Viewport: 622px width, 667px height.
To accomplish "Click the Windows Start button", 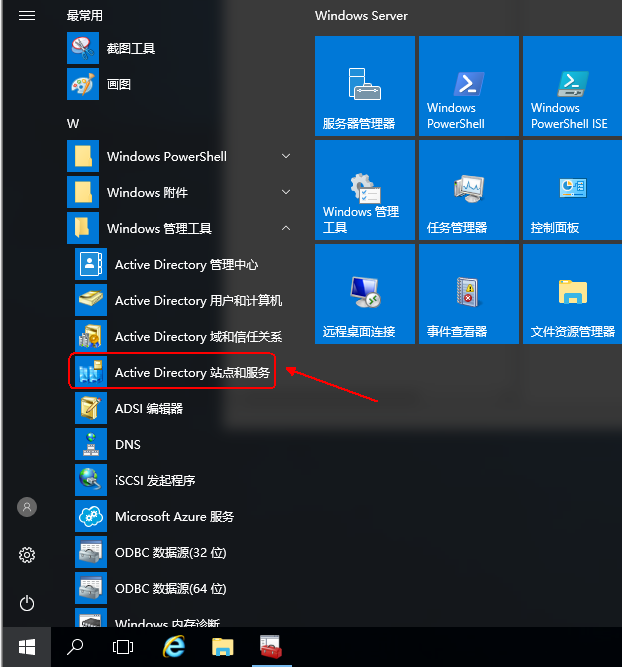I will 27,647.
